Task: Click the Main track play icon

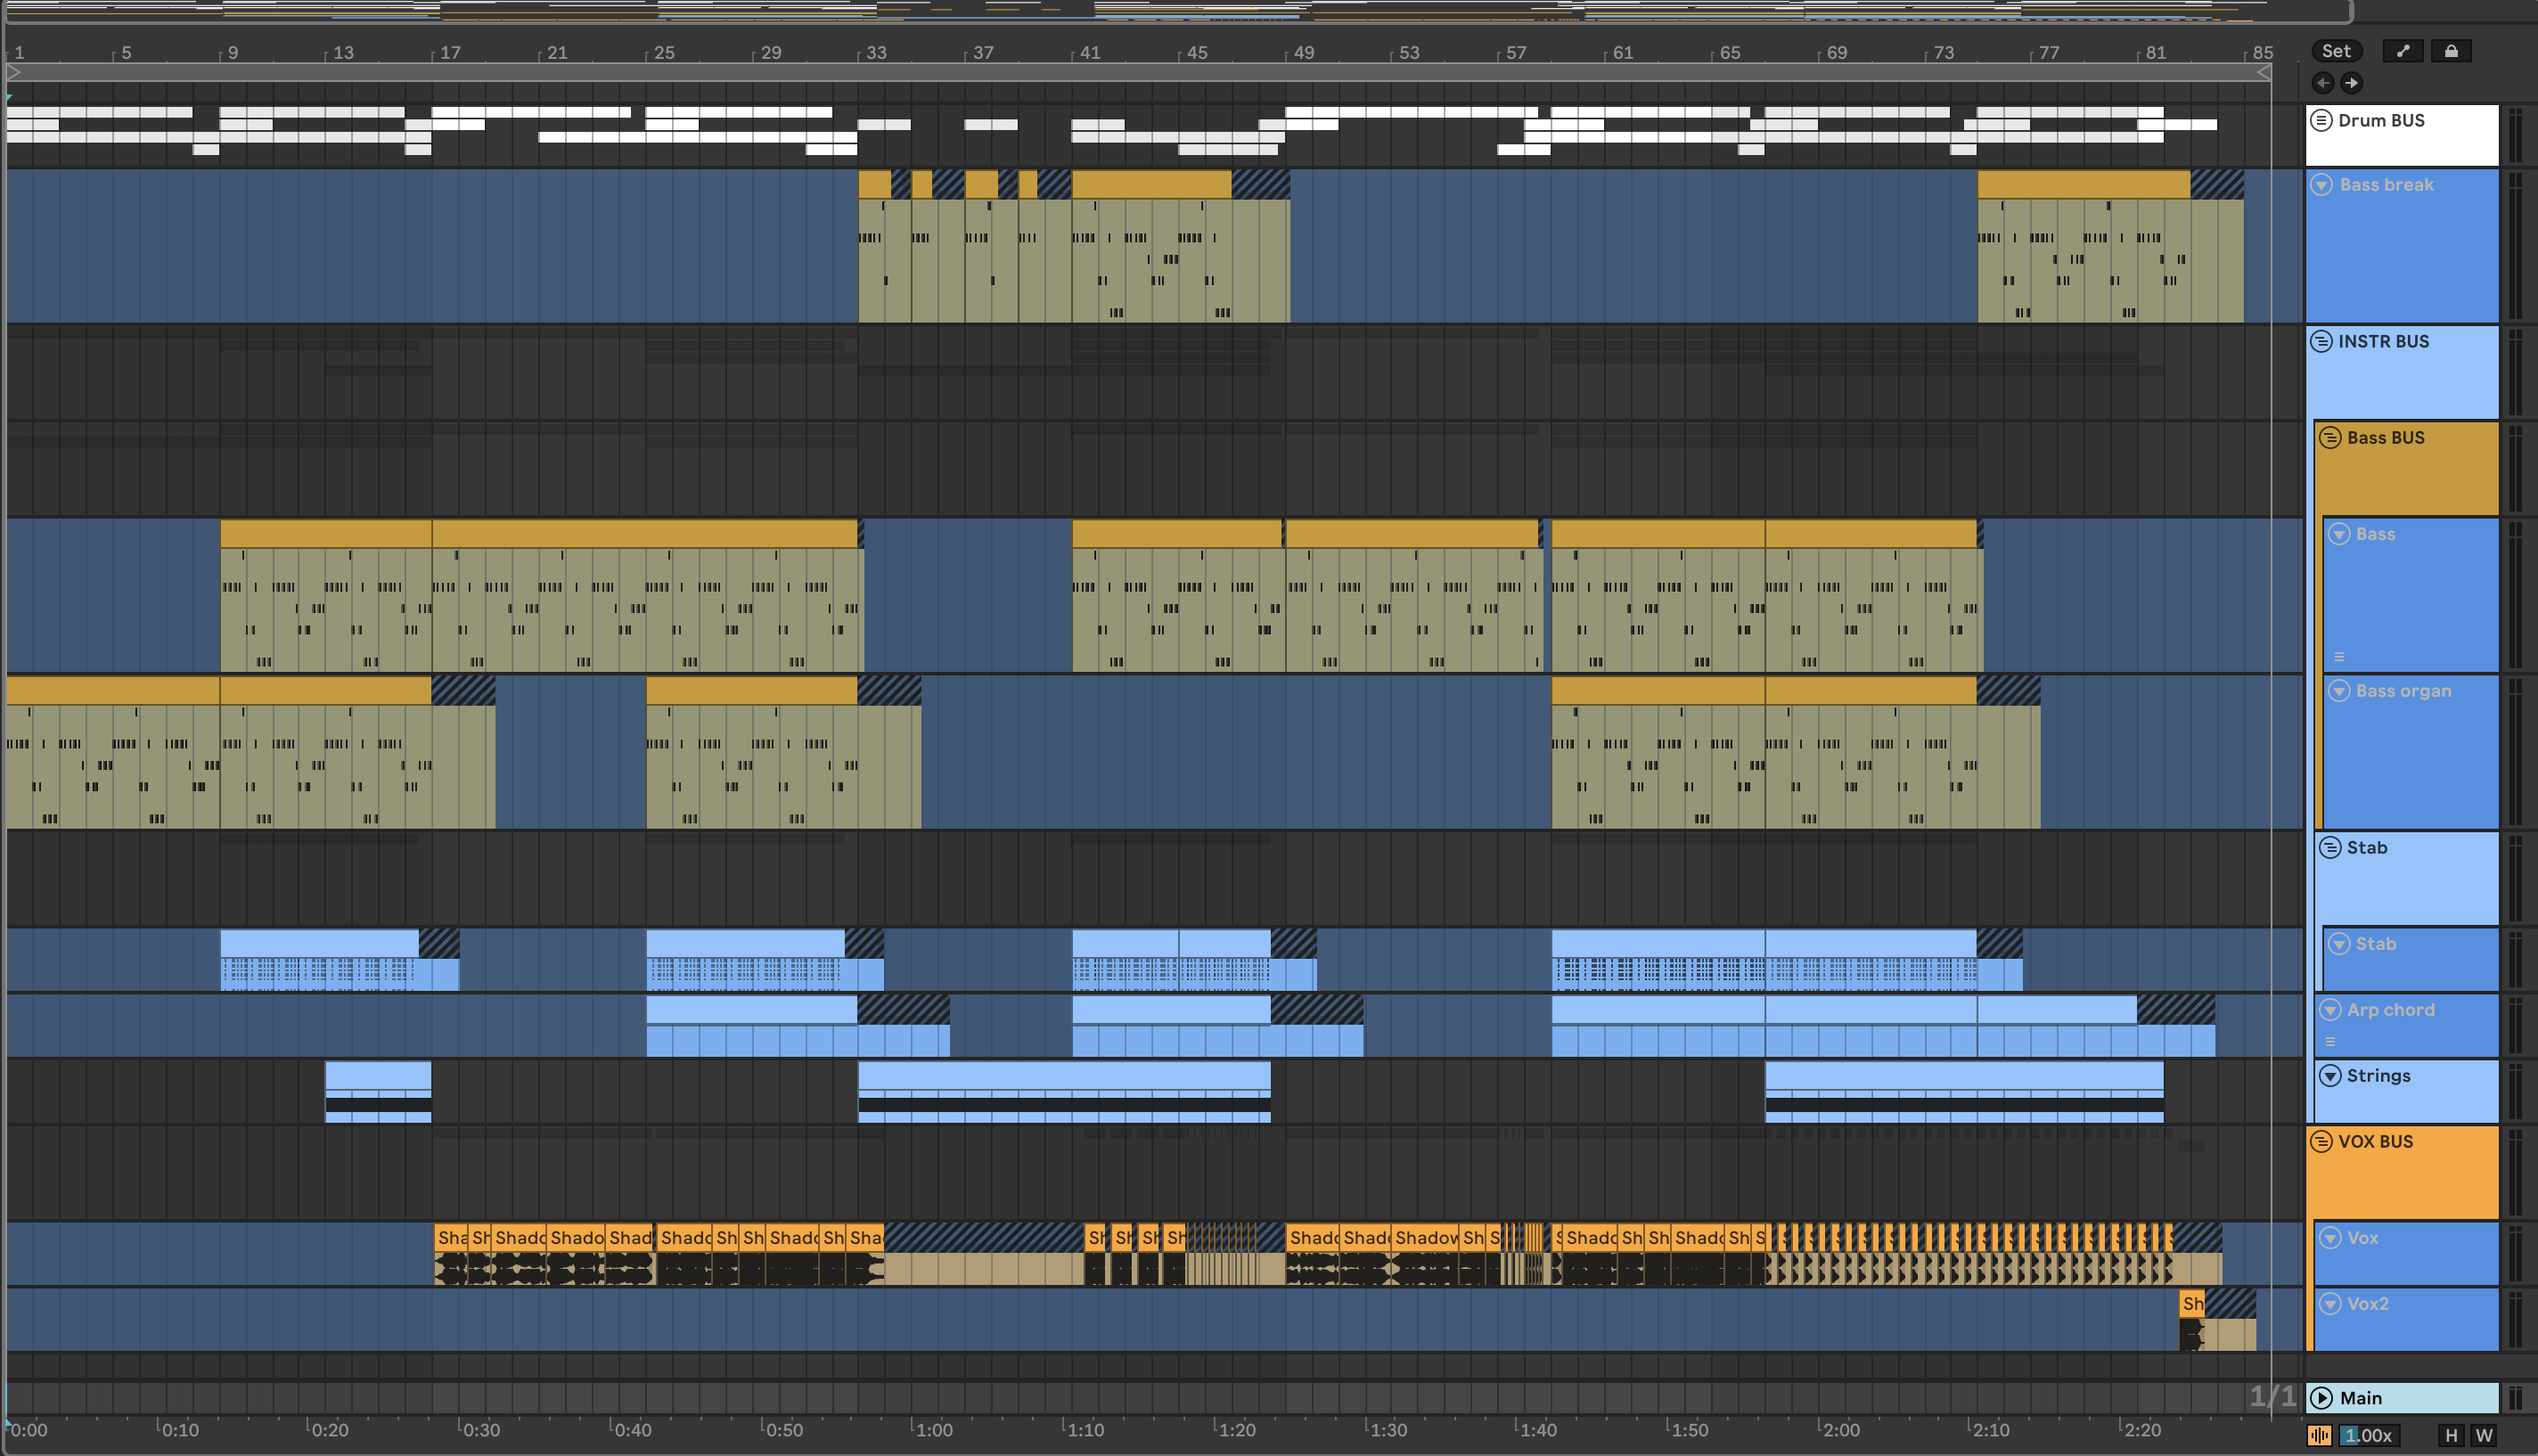Action: coord(2322,1398)
